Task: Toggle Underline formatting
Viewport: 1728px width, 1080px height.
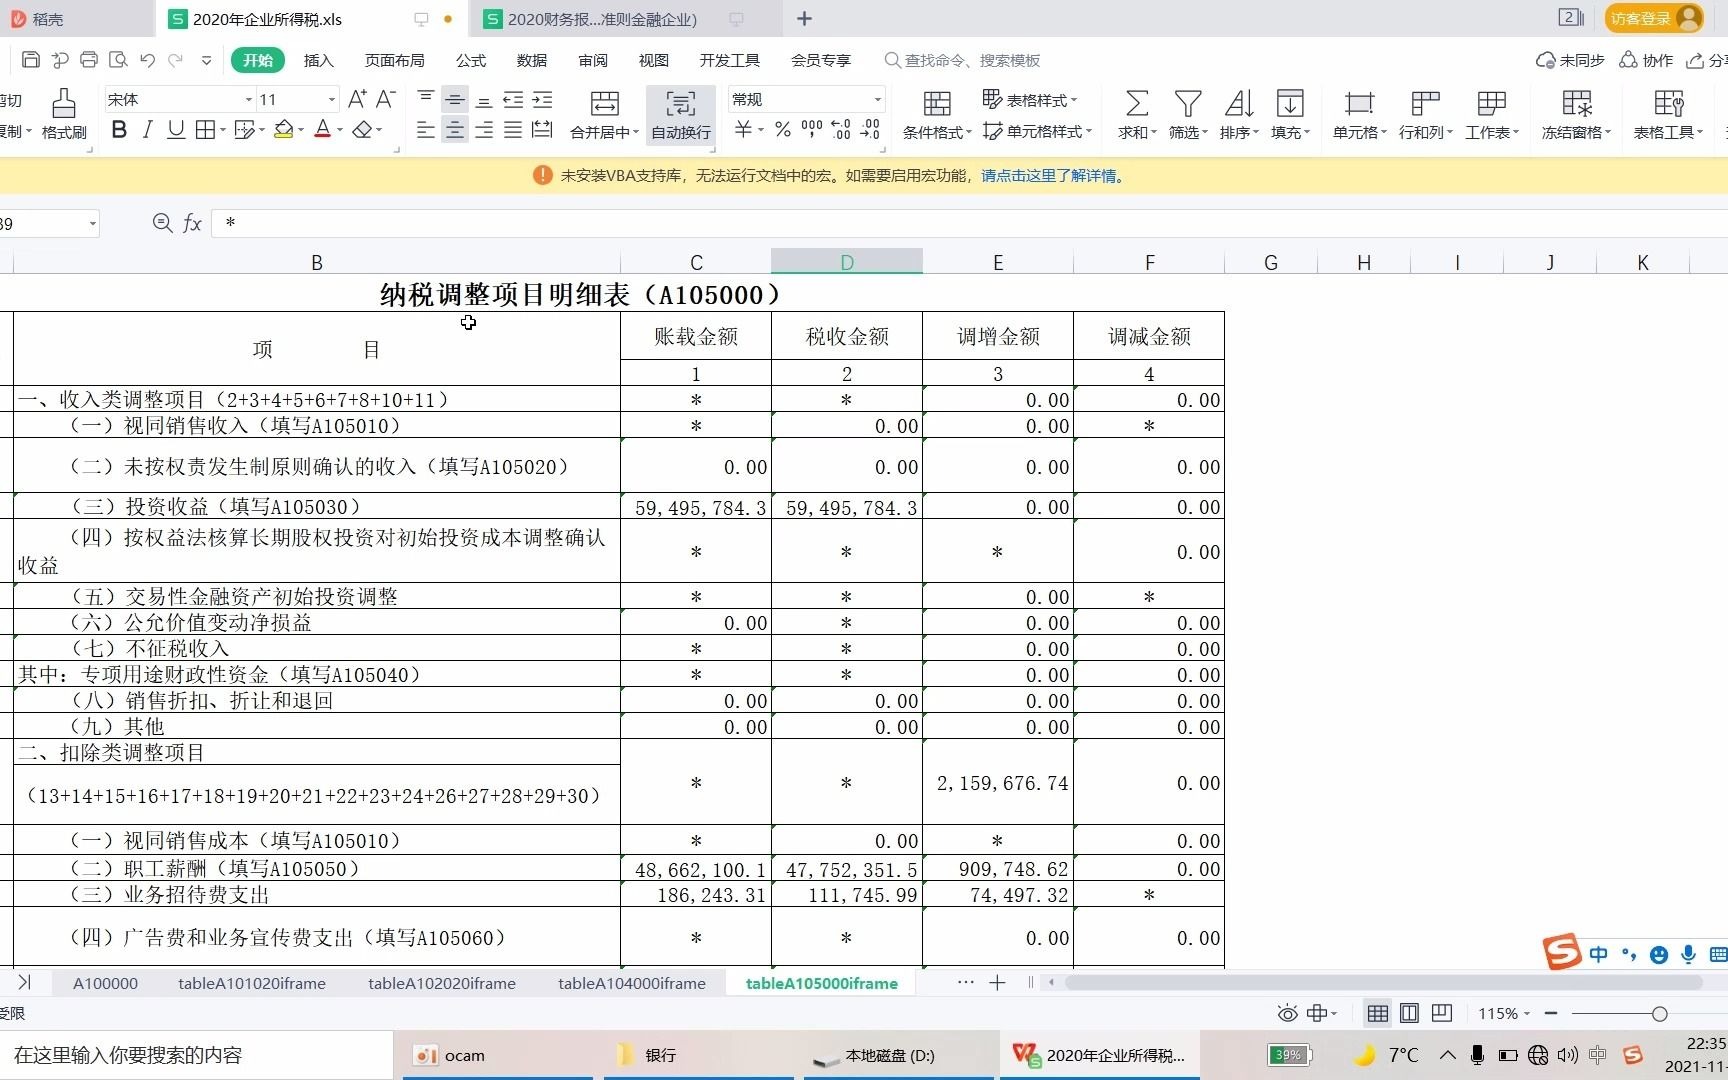Action: click(x=176, y=130)
